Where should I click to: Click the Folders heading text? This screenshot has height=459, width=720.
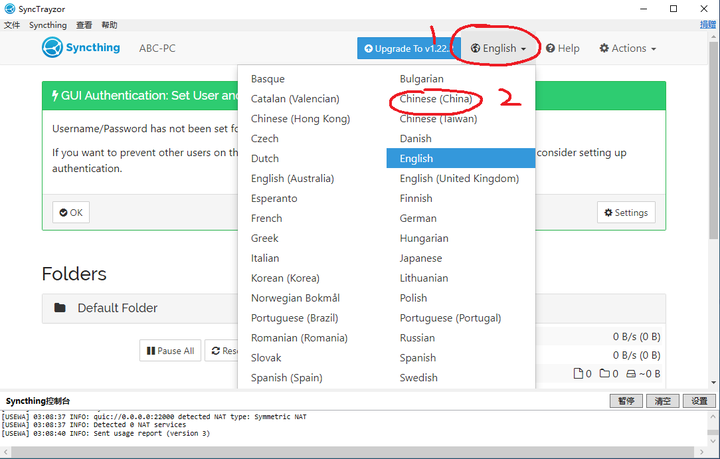tap(74, 274)
